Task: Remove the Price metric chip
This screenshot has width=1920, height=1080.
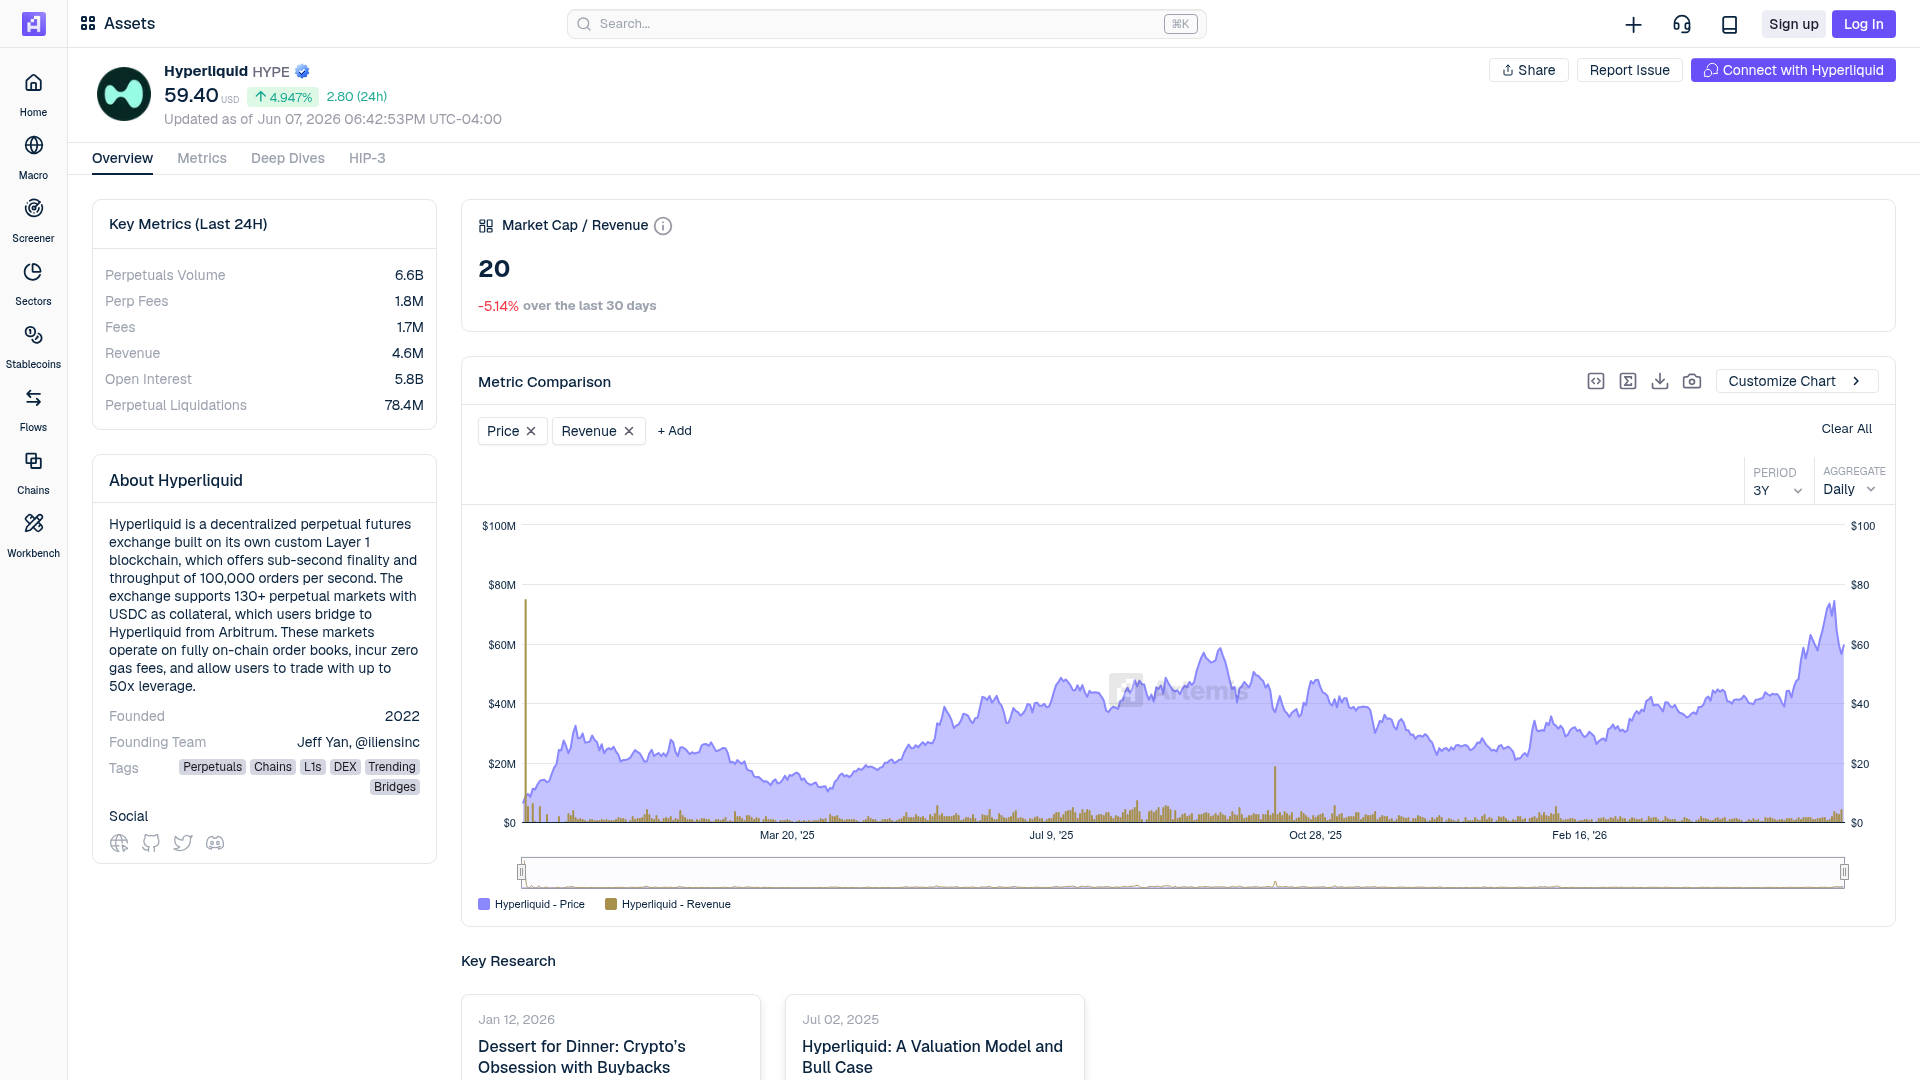Action: point(531,431)
